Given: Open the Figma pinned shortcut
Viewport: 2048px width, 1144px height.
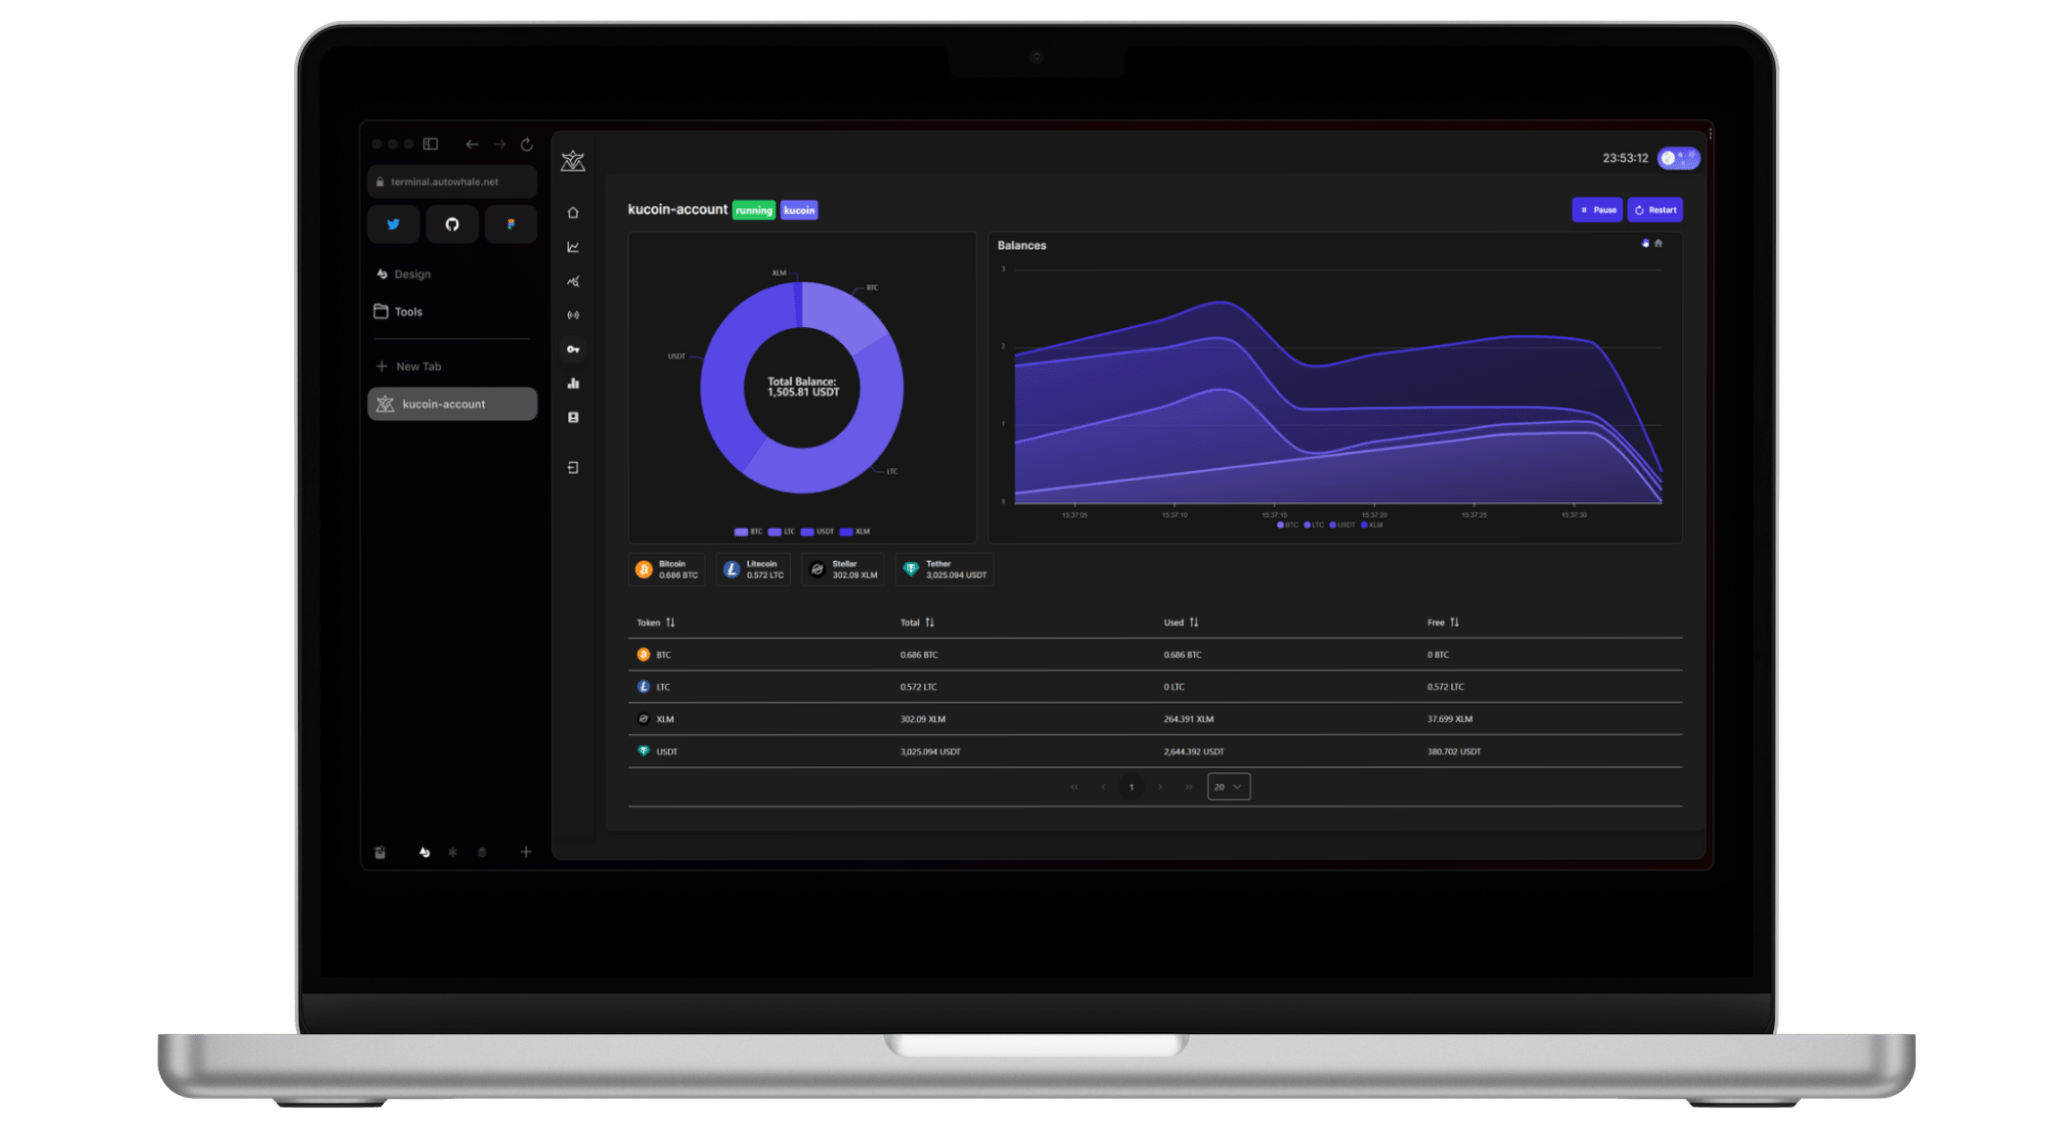Looking at the screenshot, I should [x=511, y=224].
